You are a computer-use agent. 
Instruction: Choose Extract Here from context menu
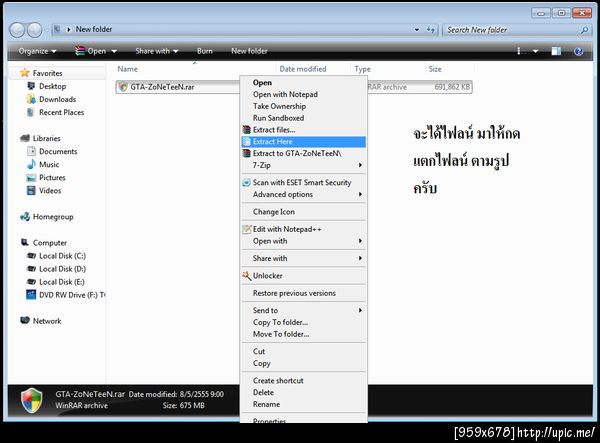tap(303, 142)
